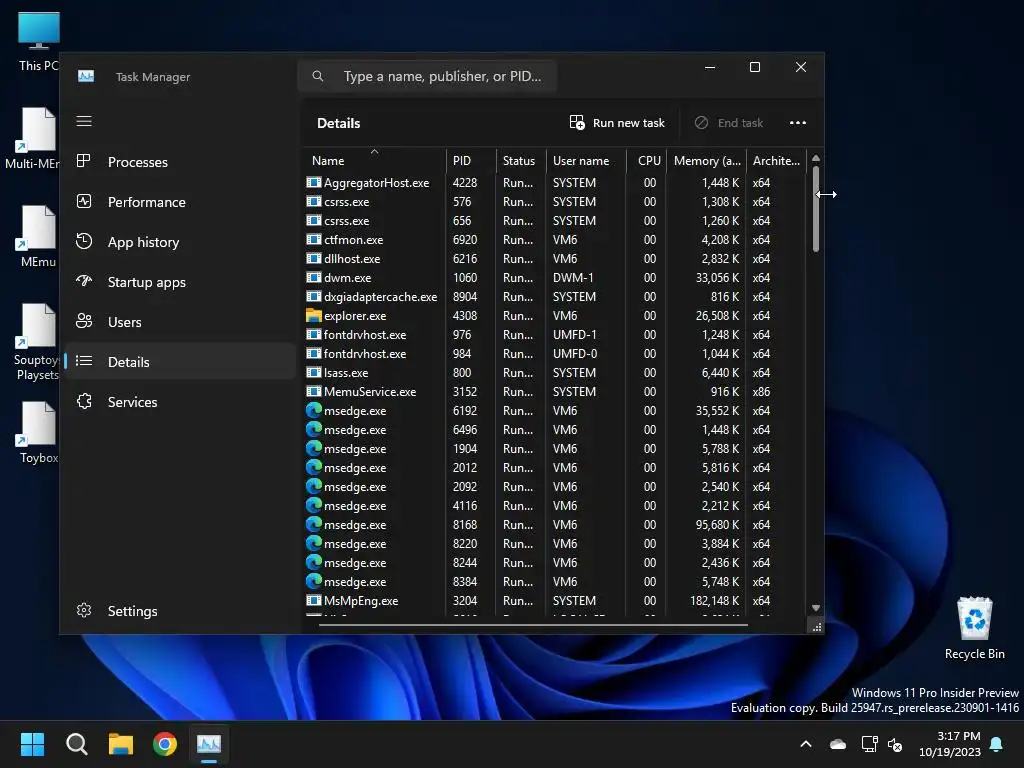Click the 182,148 K memory value

[715, 600]
